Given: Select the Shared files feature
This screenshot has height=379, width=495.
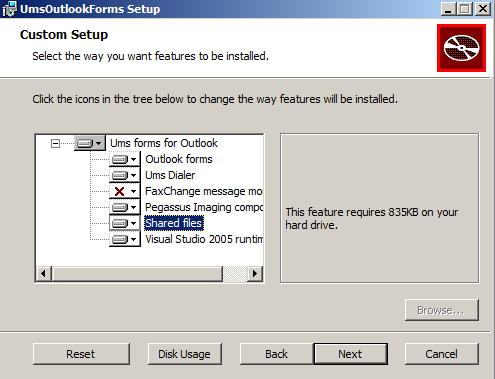Looking at the screenshot, I should click(x=174, y=223).
